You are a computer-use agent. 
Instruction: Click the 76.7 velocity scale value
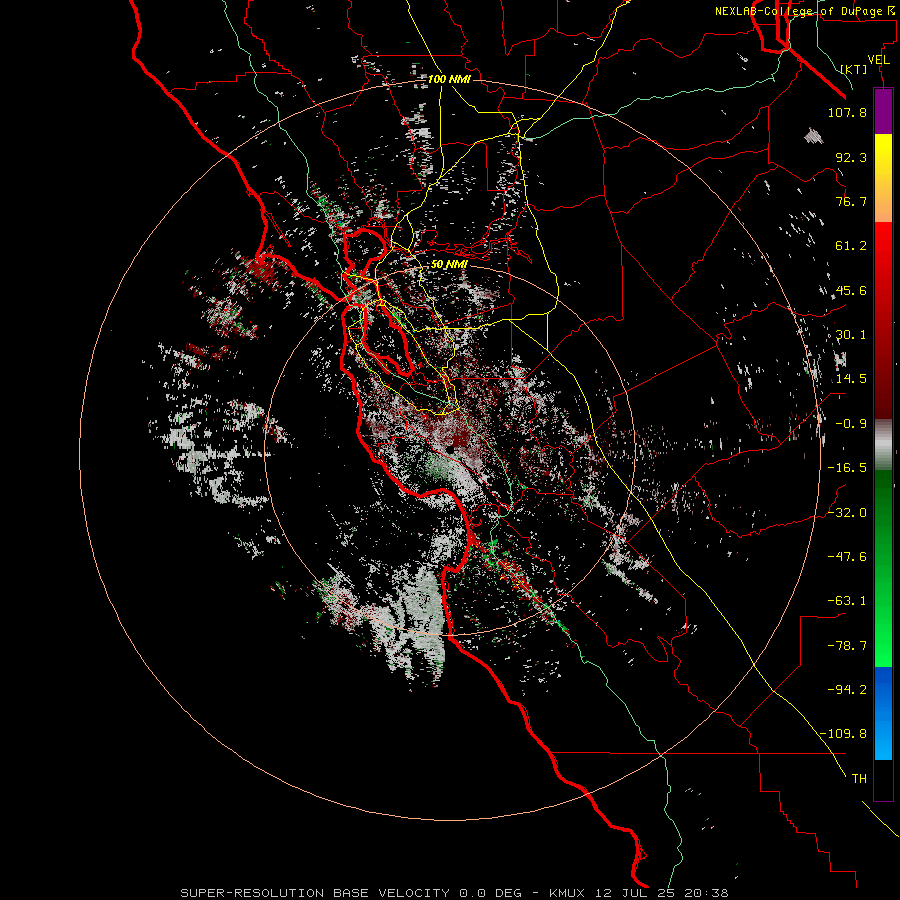pos(851,201)
